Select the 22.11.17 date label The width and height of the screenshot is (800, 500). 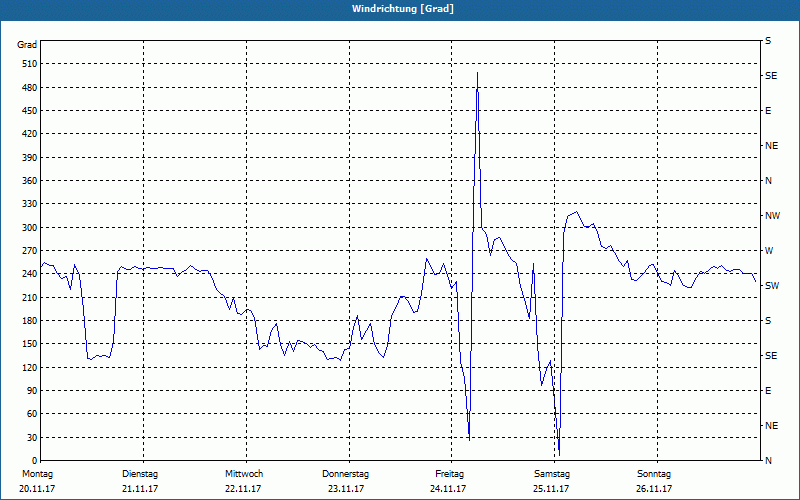pos(243,489)
